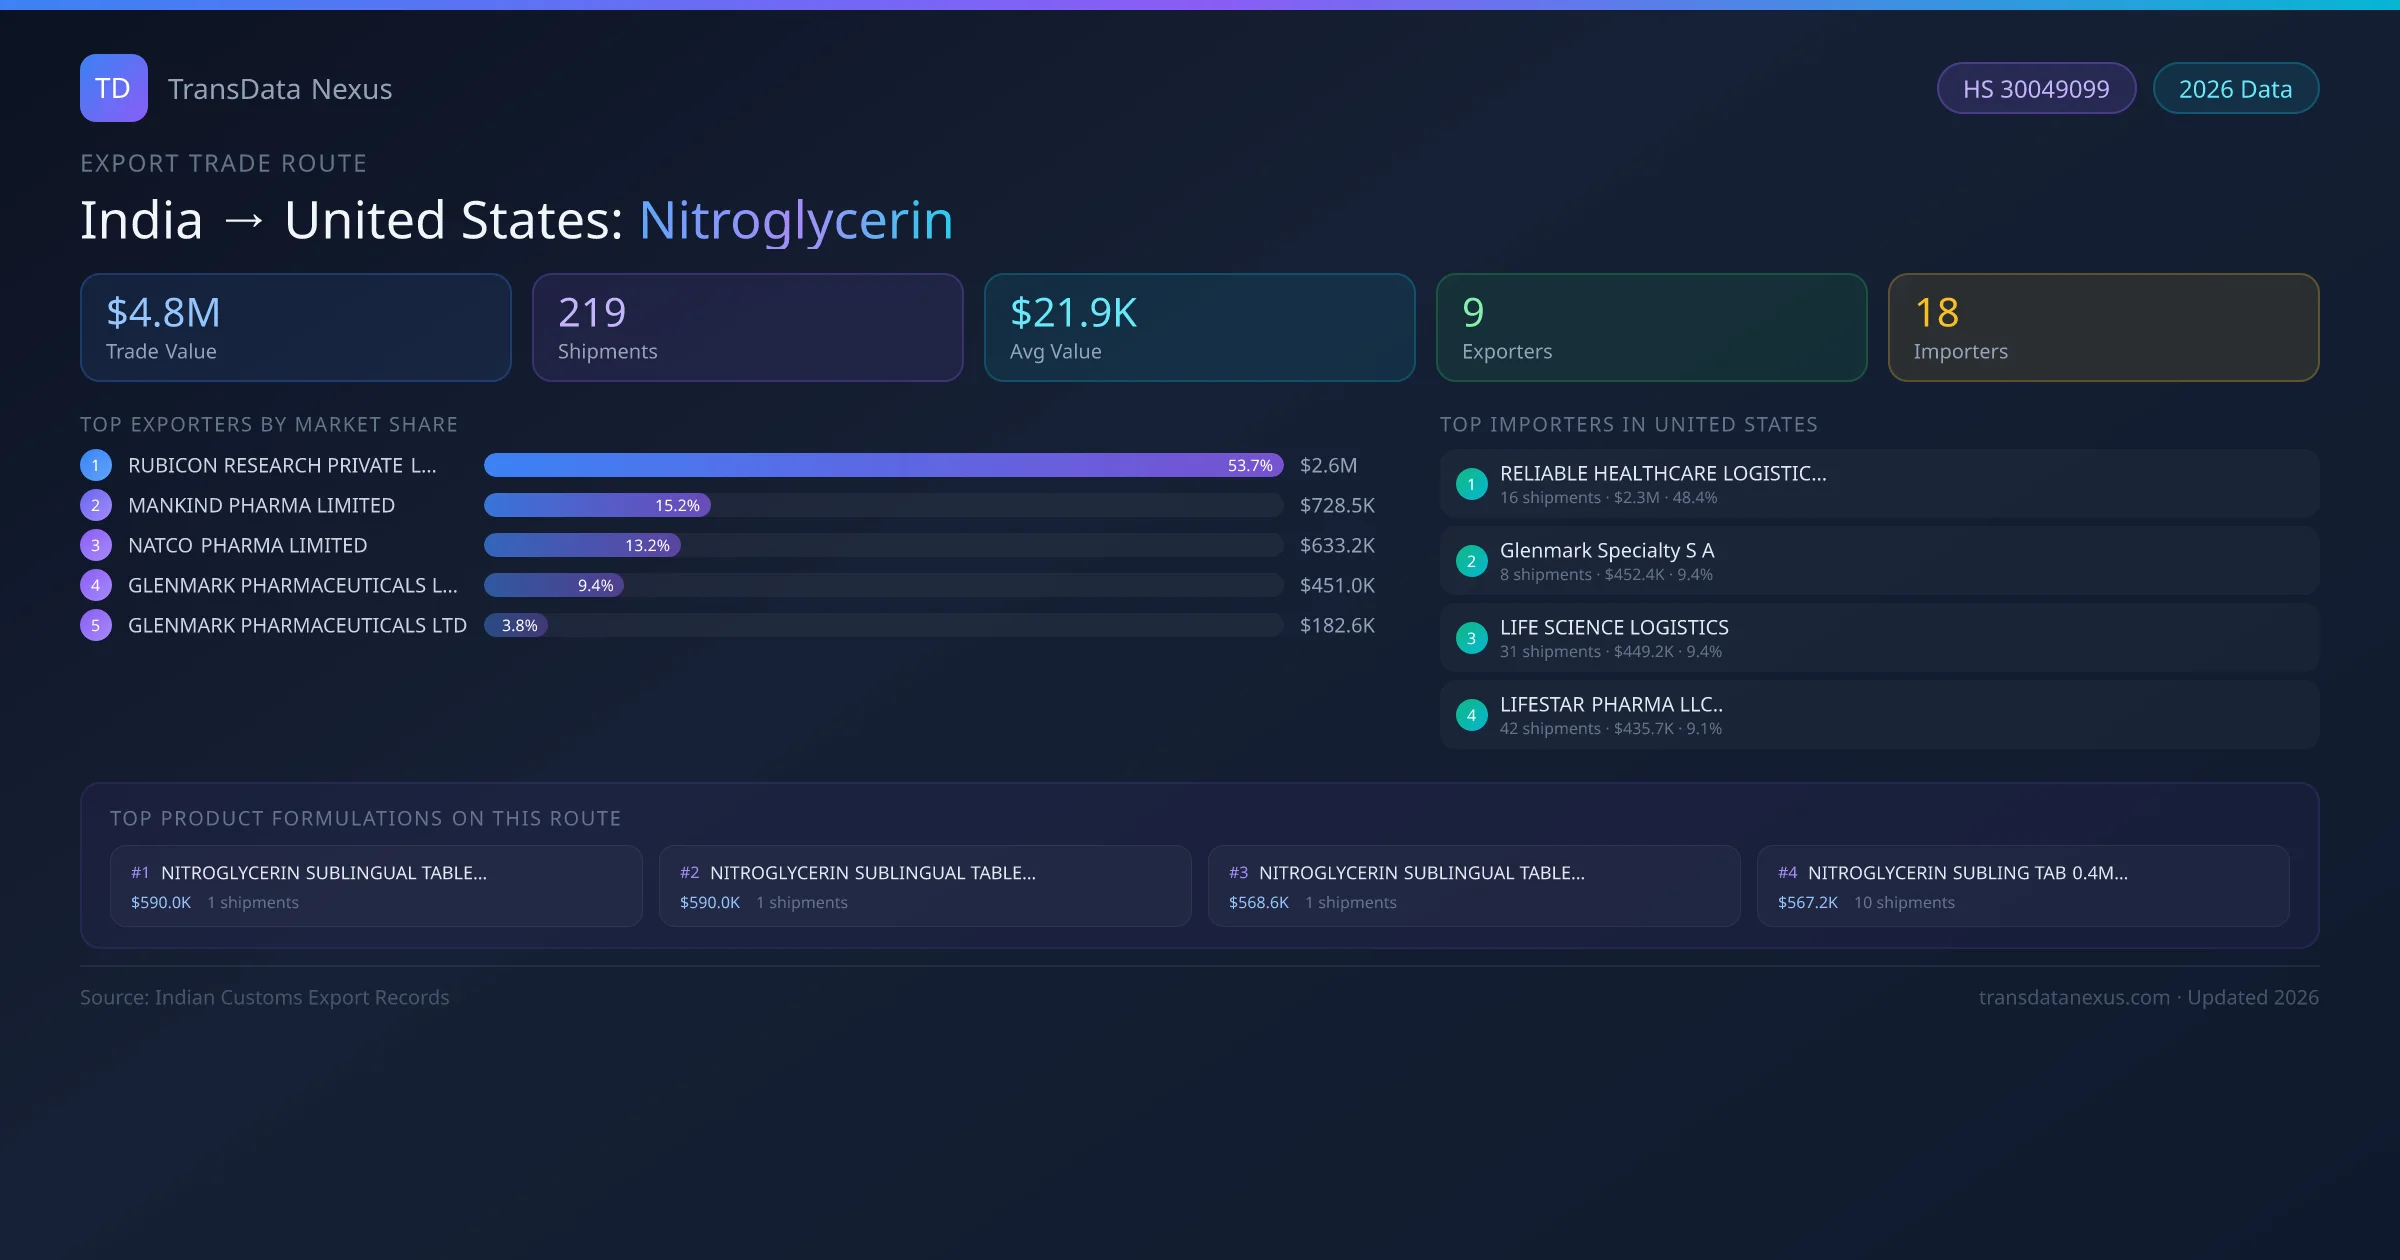Expand the #1 Nitroglycerin Sublingual Table entry
The width and height of the screenshot is (2400, 1260).
coord(376,885)
